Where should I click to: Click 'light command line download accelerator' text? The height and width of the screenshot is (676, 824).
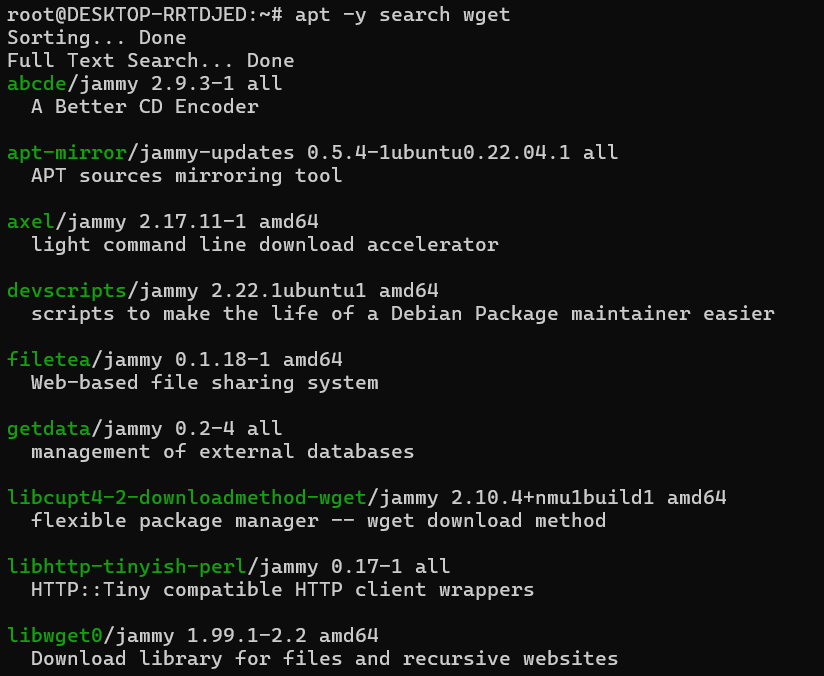pyautogui.click(x=265, y=245)
